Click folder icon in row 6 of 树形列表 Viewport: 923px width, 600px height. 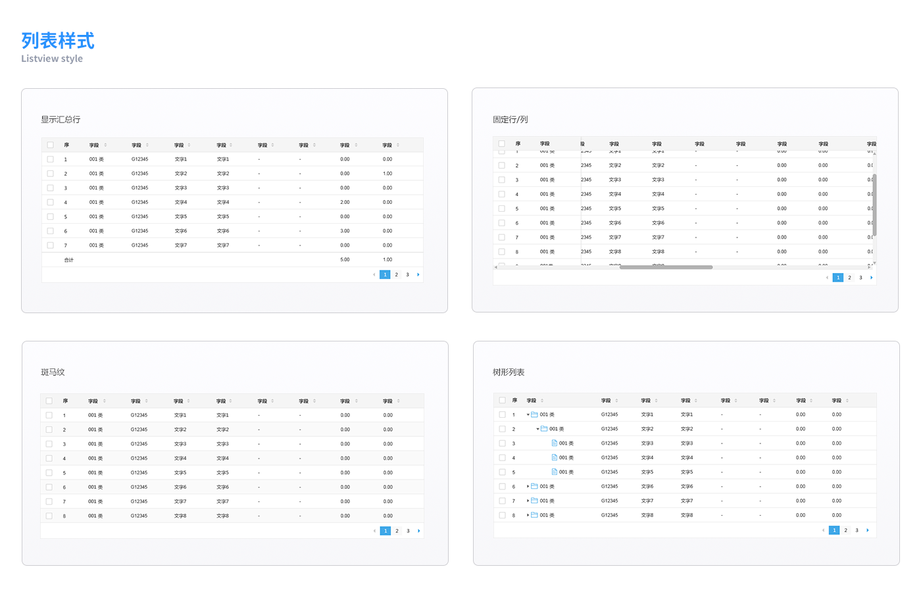[534, 486]
